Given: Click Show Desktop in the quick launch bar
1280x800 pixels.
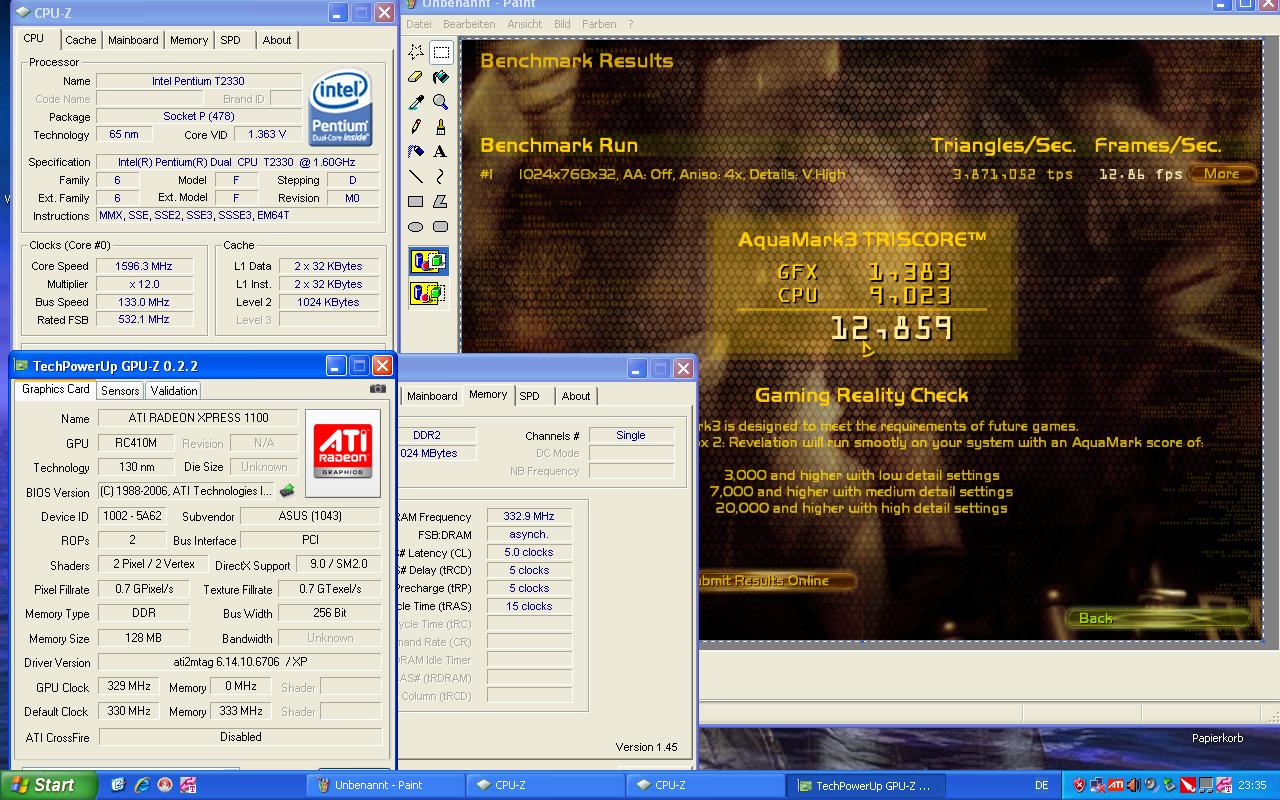Looking at the screenshot, I should coord(119,785).
